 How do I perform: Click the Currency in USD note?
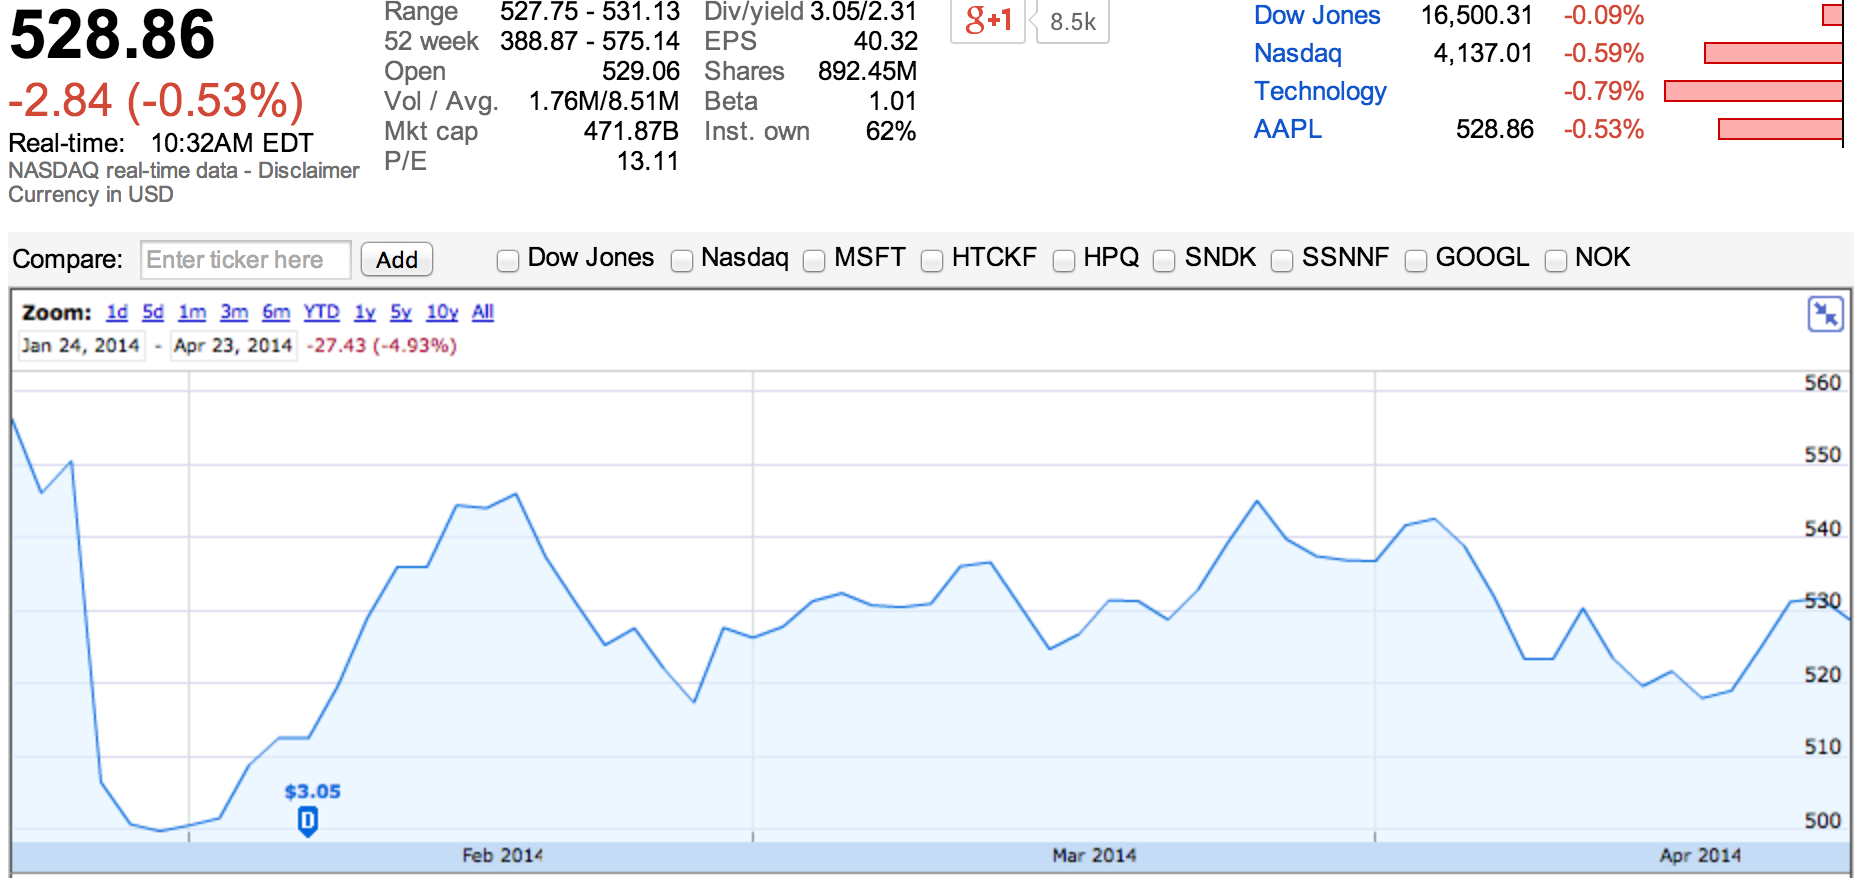point(91,194)
